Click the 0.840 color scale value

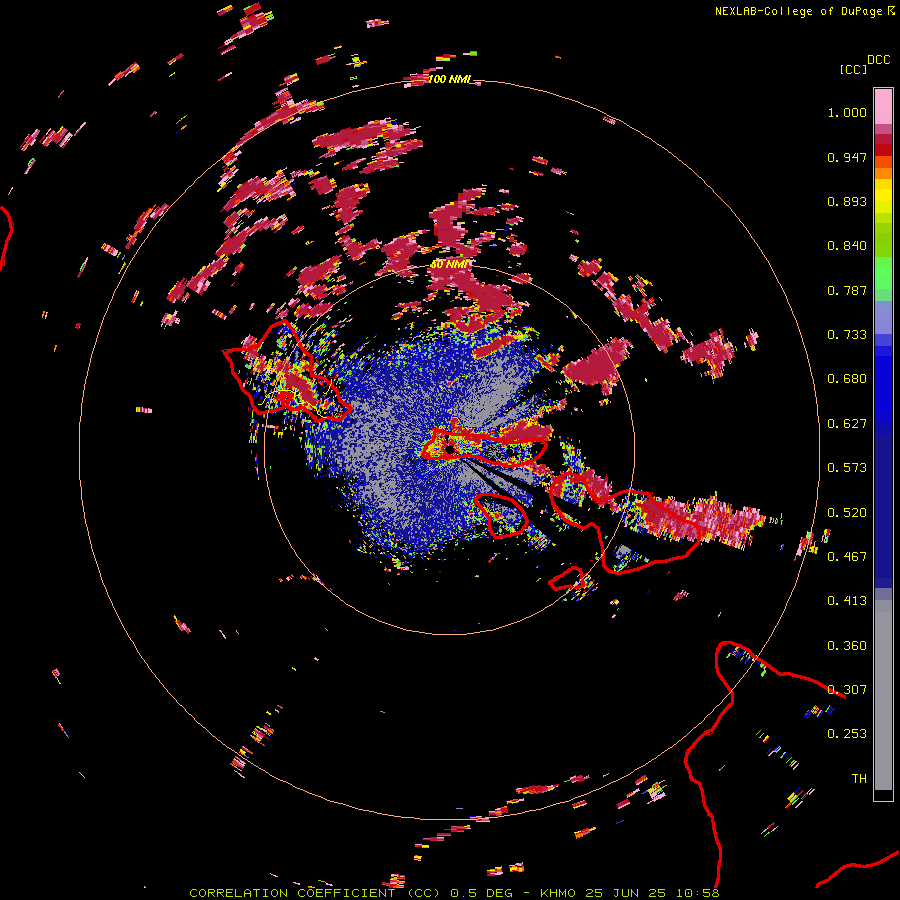847,246
